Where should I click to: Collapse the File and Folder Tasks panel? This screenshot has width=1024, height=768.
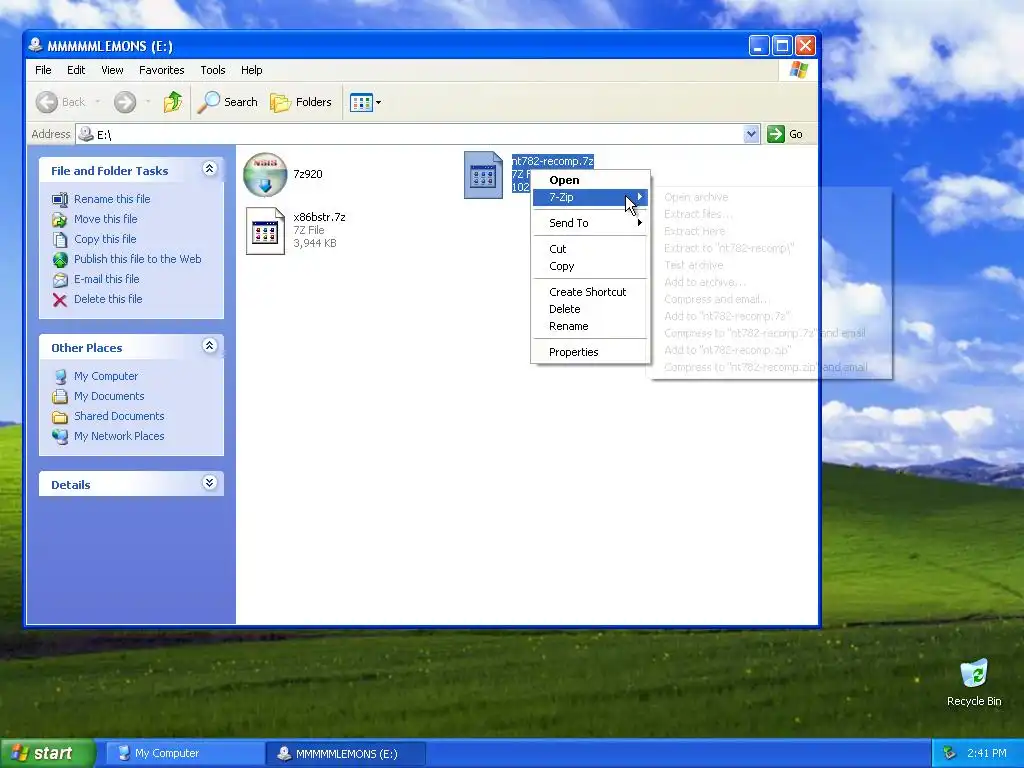(210, 169)
